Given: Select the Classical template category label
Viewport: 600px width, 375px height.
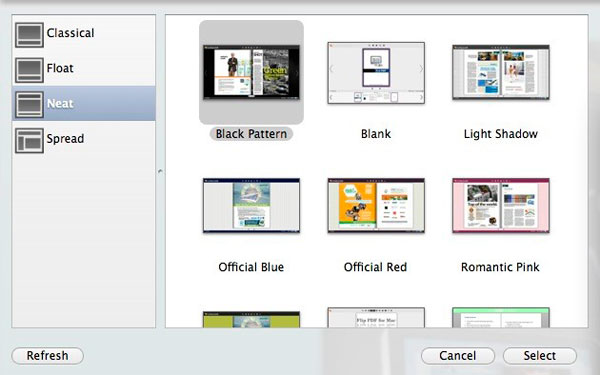Looking at the screenshot, I should (x=70, y=33).
